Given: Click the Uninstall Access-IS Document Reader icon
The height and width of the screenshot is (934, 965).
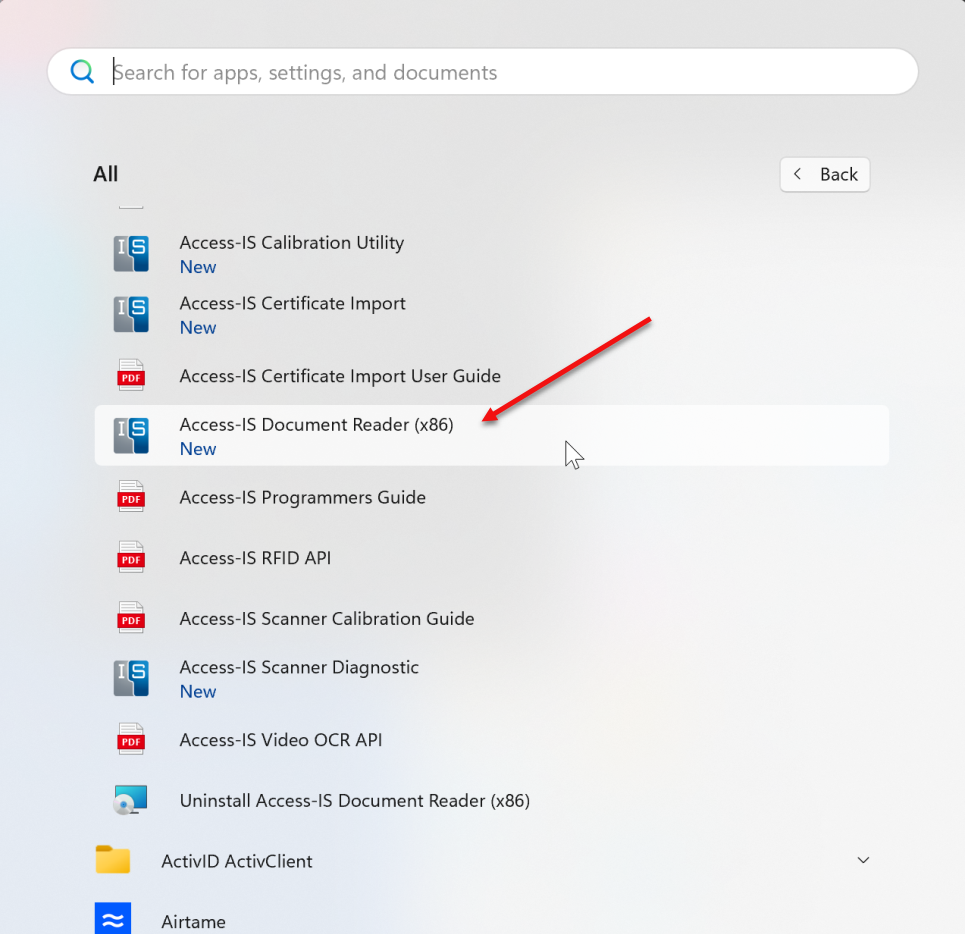Looking at the screenshot, I should click(130, 800).
